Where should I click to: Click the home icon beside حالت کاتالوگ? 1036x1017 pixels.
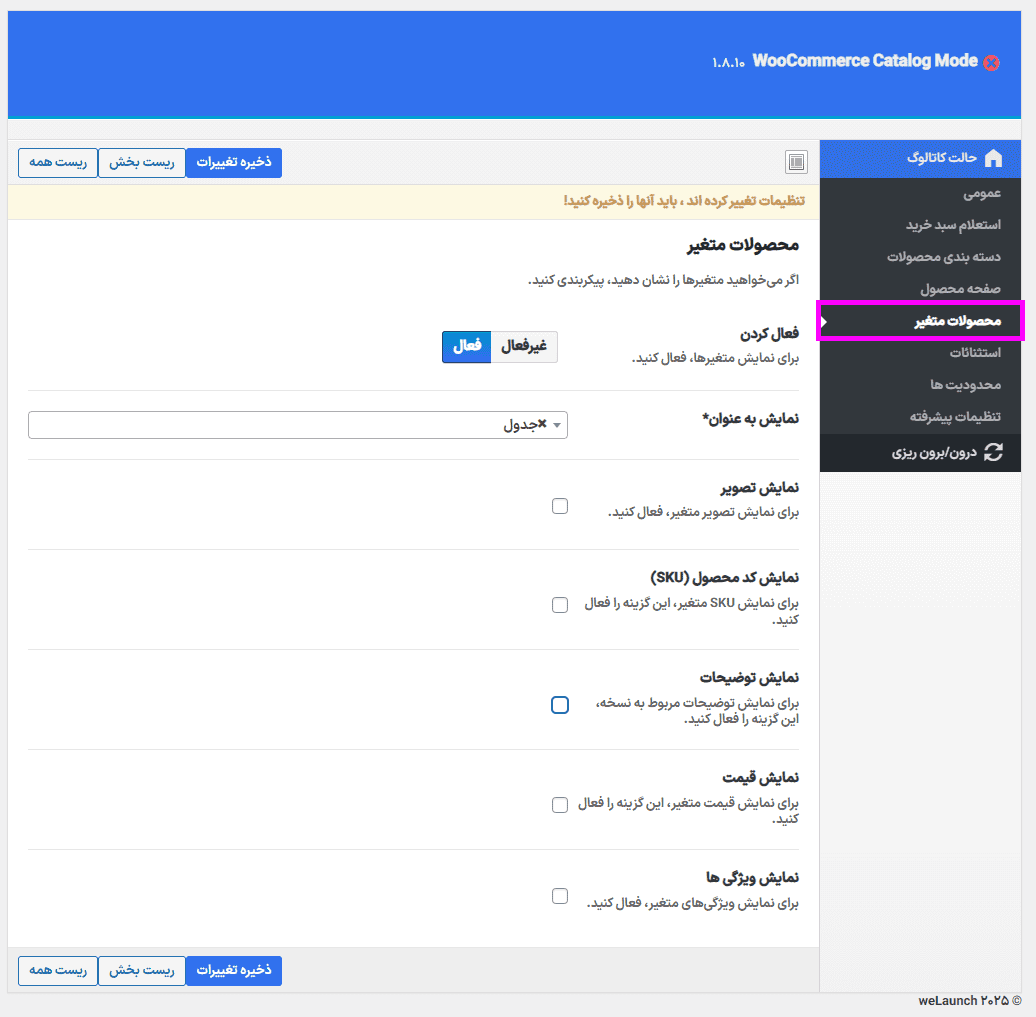[x=993, y=158]
